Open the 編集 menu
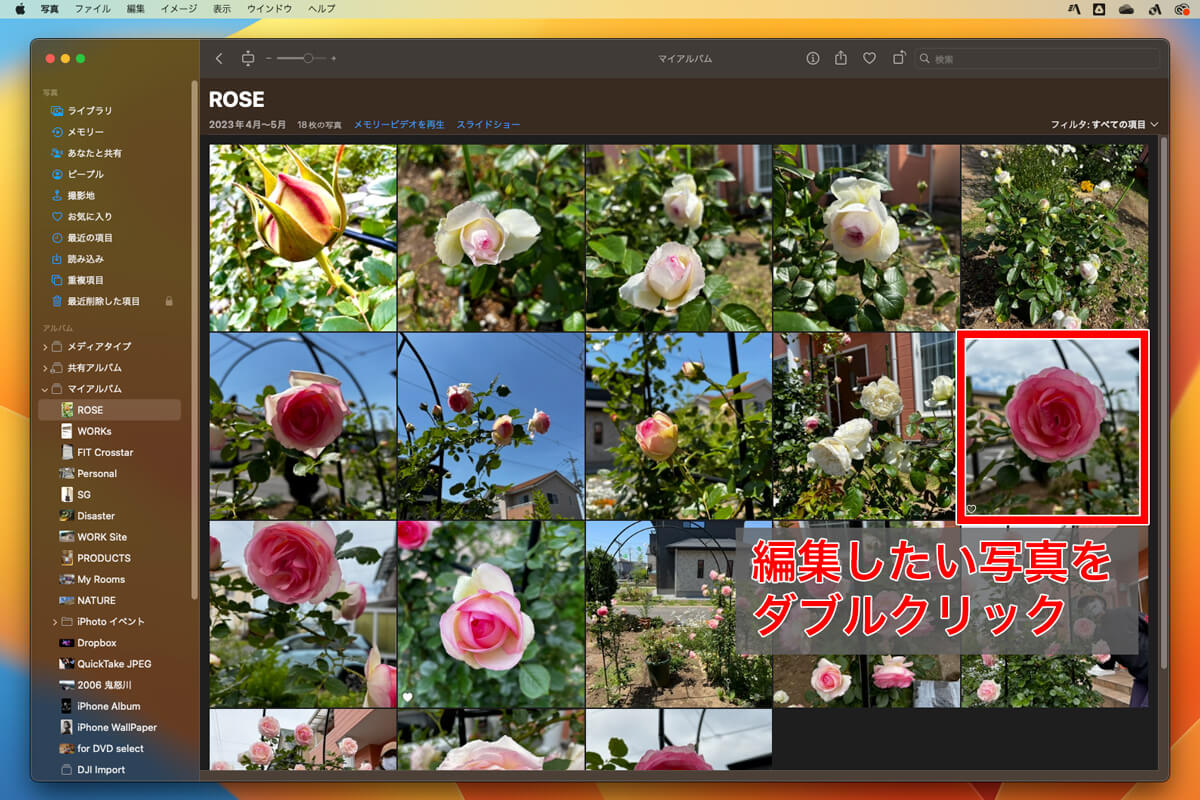1200x800 pixels. [136, 8]
